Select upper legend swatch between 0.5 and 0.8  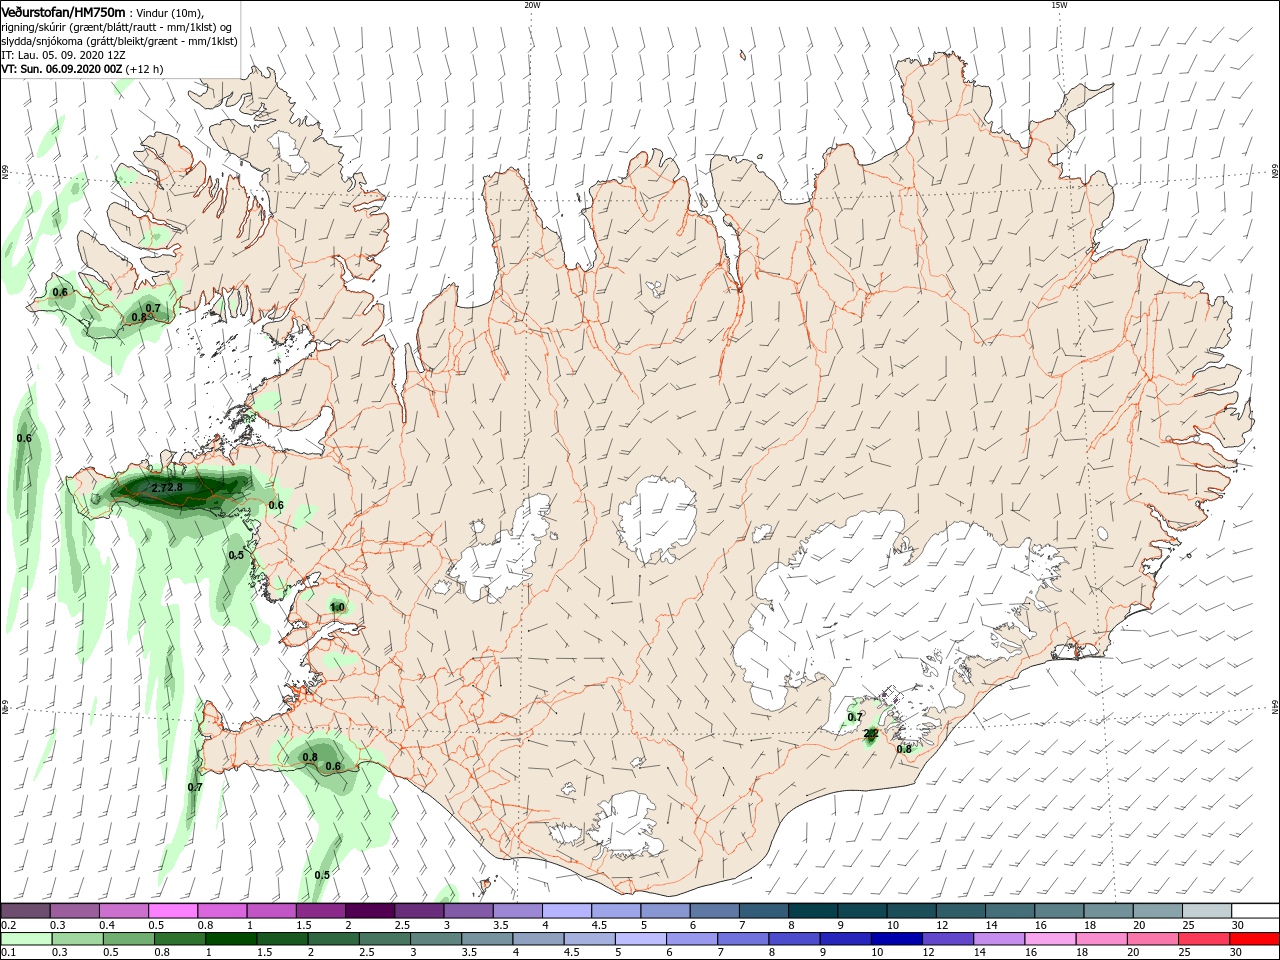pos(173,911)
